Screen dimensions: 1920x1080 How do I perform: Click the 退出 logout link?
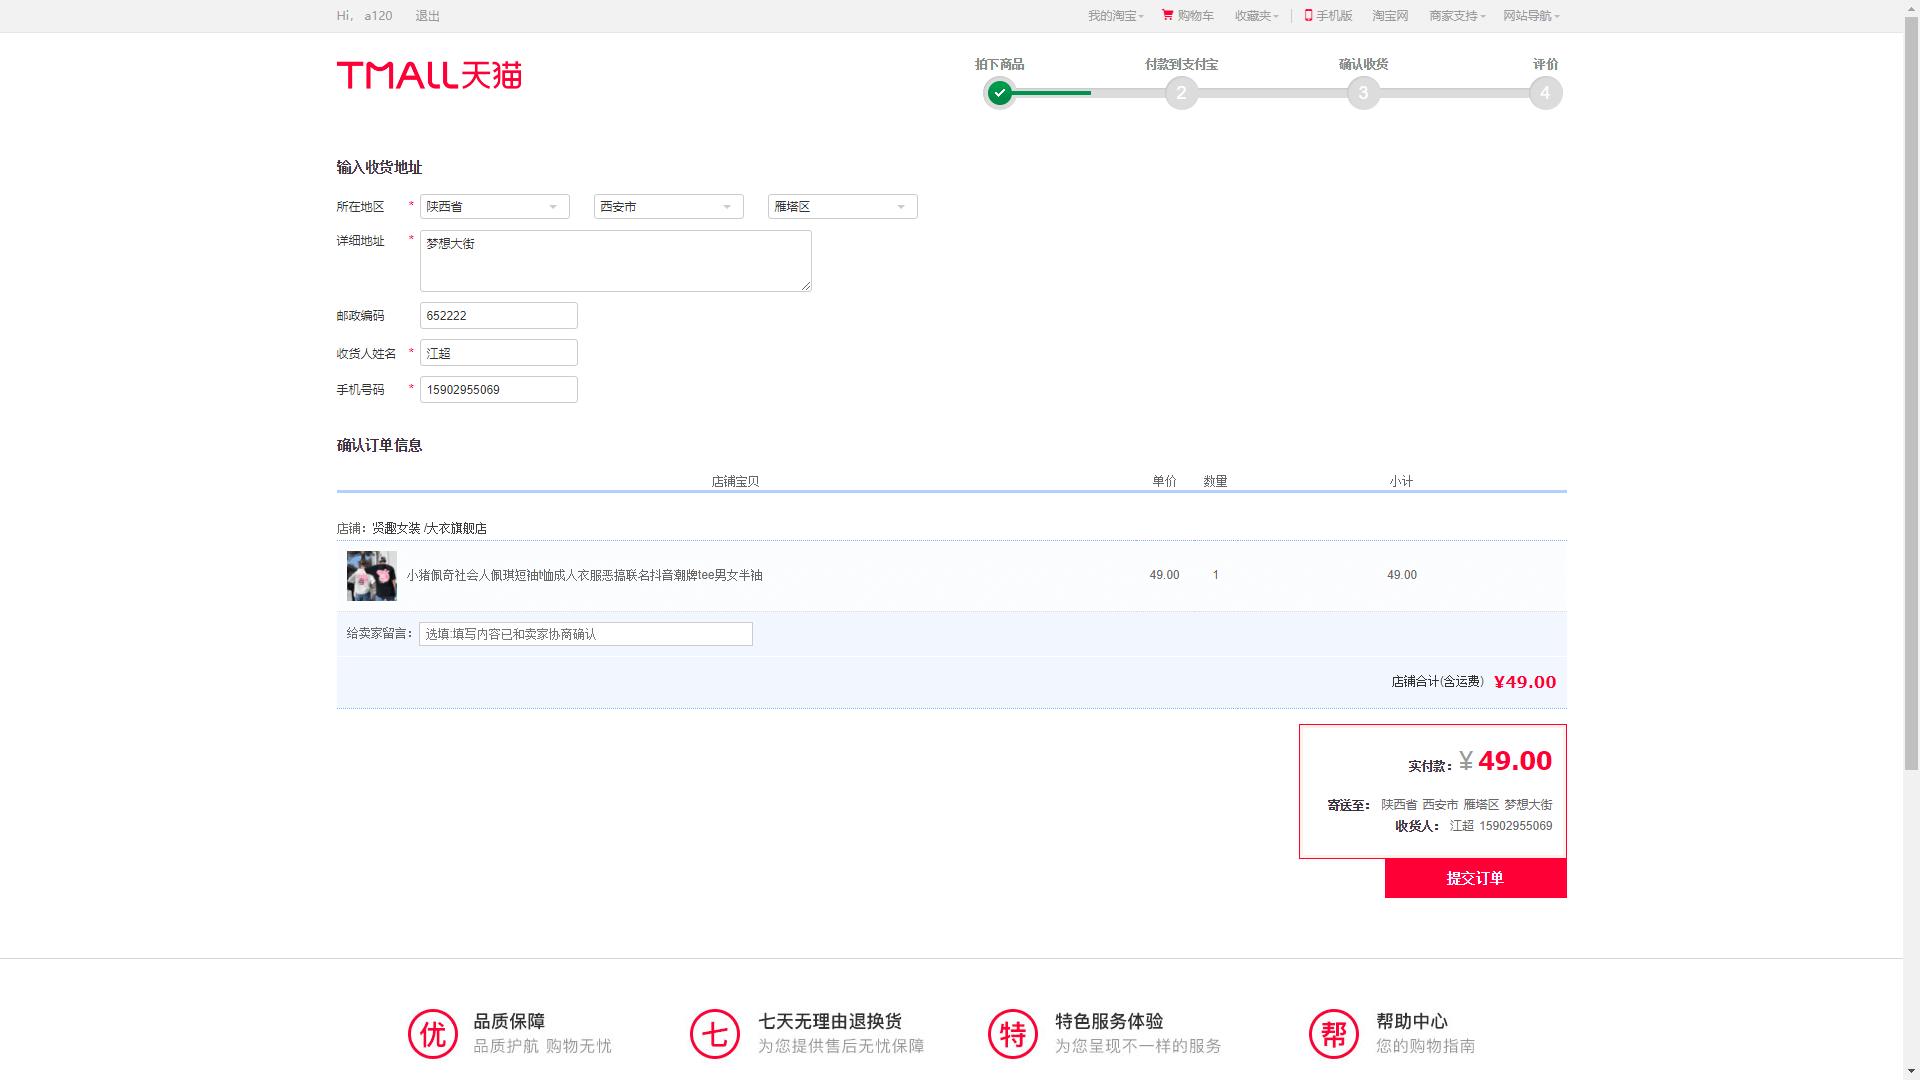tap(427, 15)
